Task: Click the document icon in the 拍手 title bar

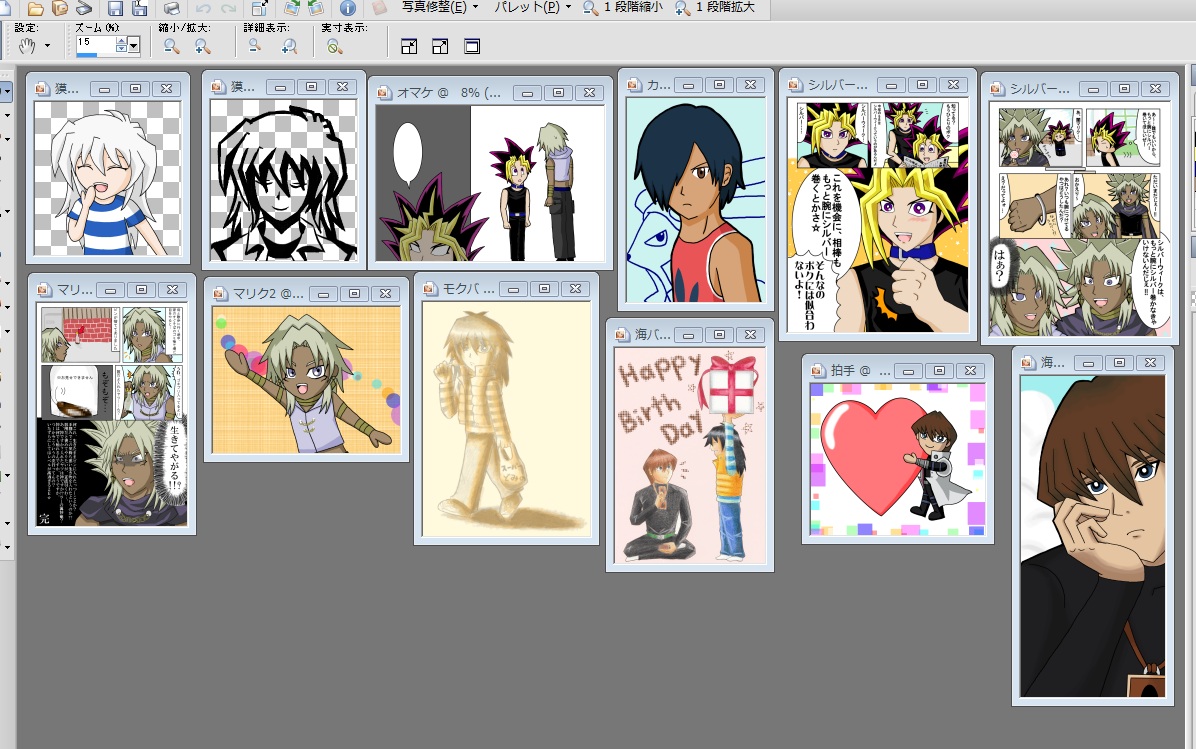Action: (x=818, y=370)
